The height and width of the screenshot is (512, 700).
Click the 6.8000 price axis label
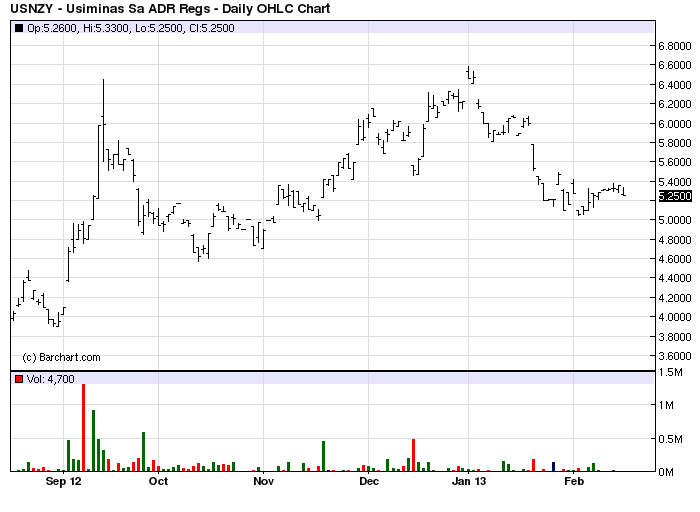point(675,46)
